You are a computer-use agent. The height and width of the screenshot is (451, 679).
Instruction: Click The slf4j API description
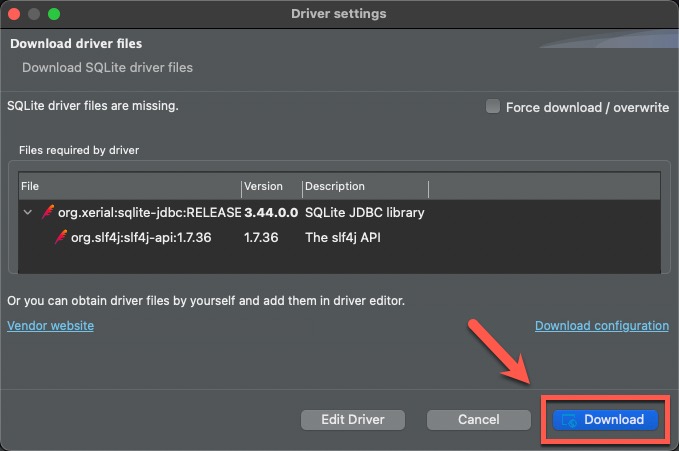coord(343,237)
